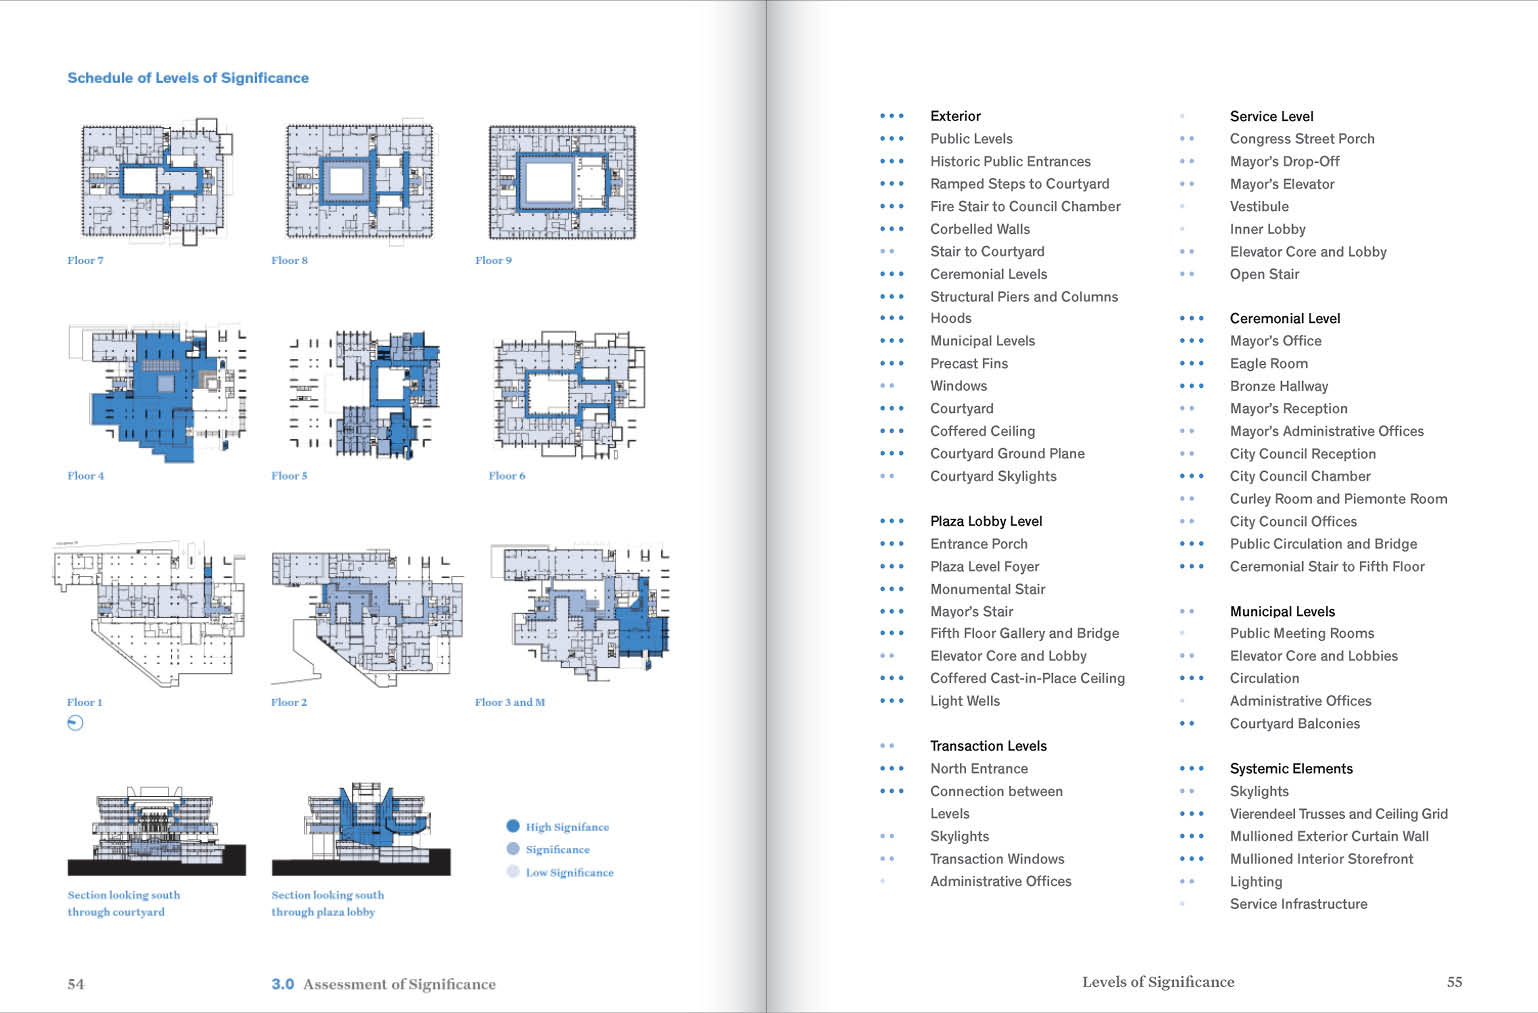Click the City Council Chamber list entry
This screenshot has width=1538, height=1013.
(x=1299, y=476)
